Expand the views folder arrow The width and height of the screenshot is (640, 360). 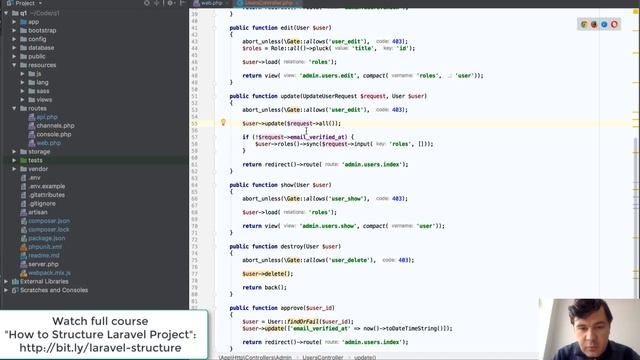pos(22,100)
